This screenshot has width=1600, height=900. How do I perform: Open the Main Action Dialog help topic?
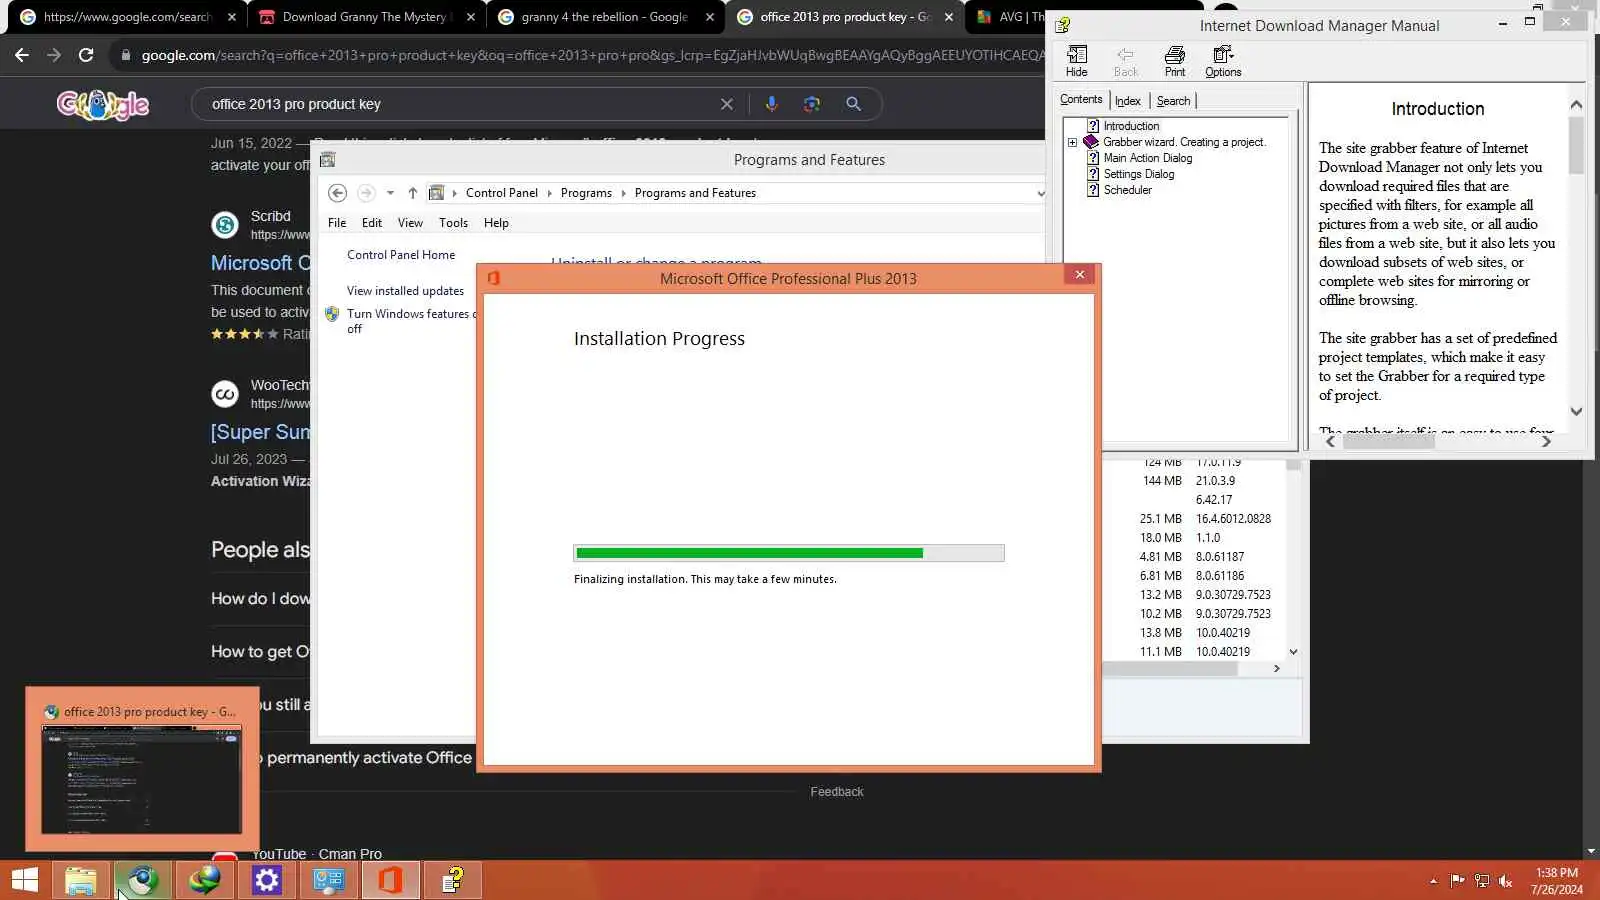pyautogui.click(x=1147, y=158)
